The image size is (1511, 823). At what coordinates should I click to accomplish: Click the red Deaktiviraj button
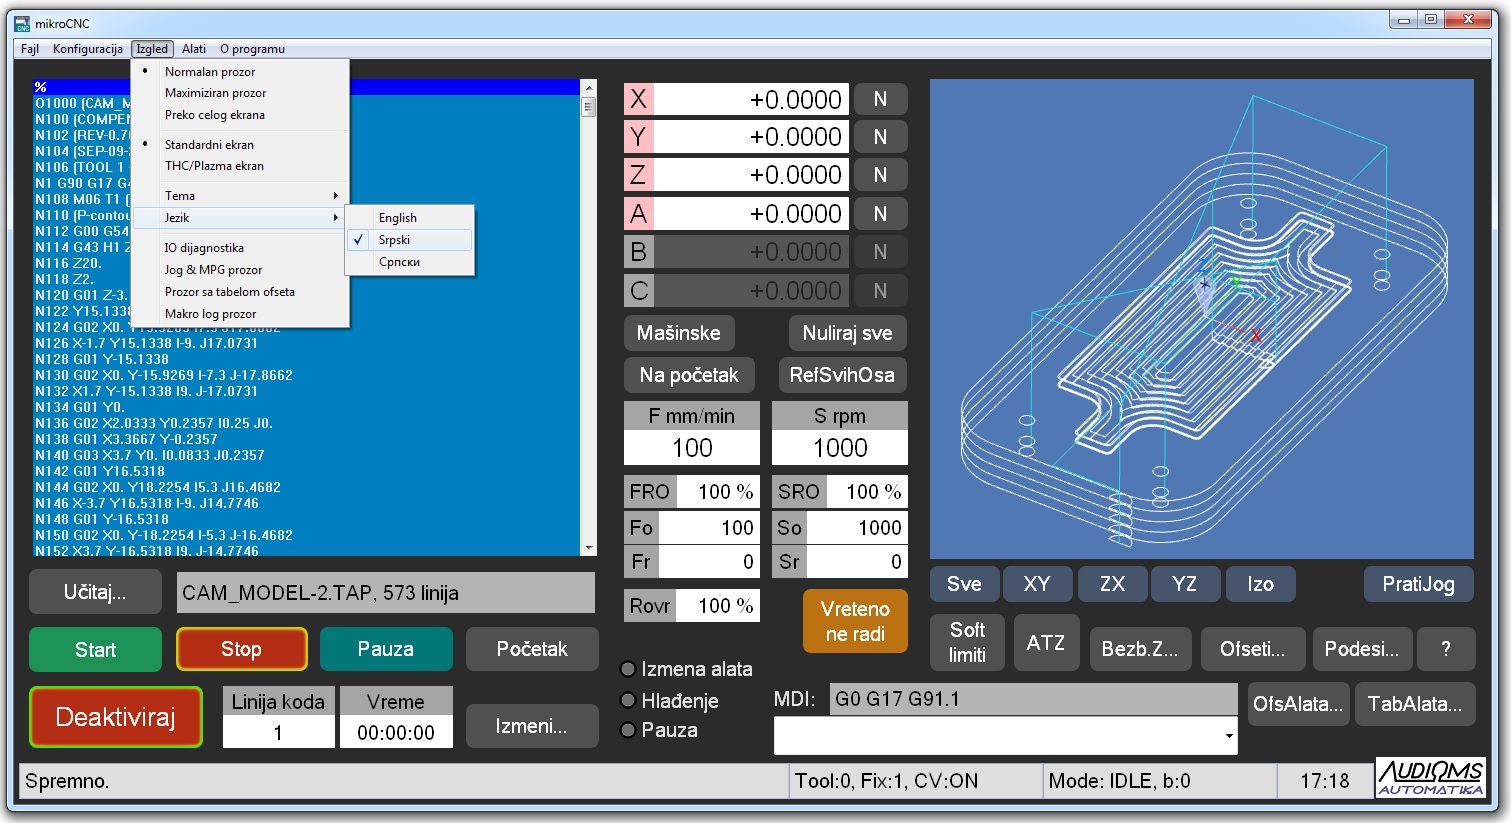coord(116,717)
